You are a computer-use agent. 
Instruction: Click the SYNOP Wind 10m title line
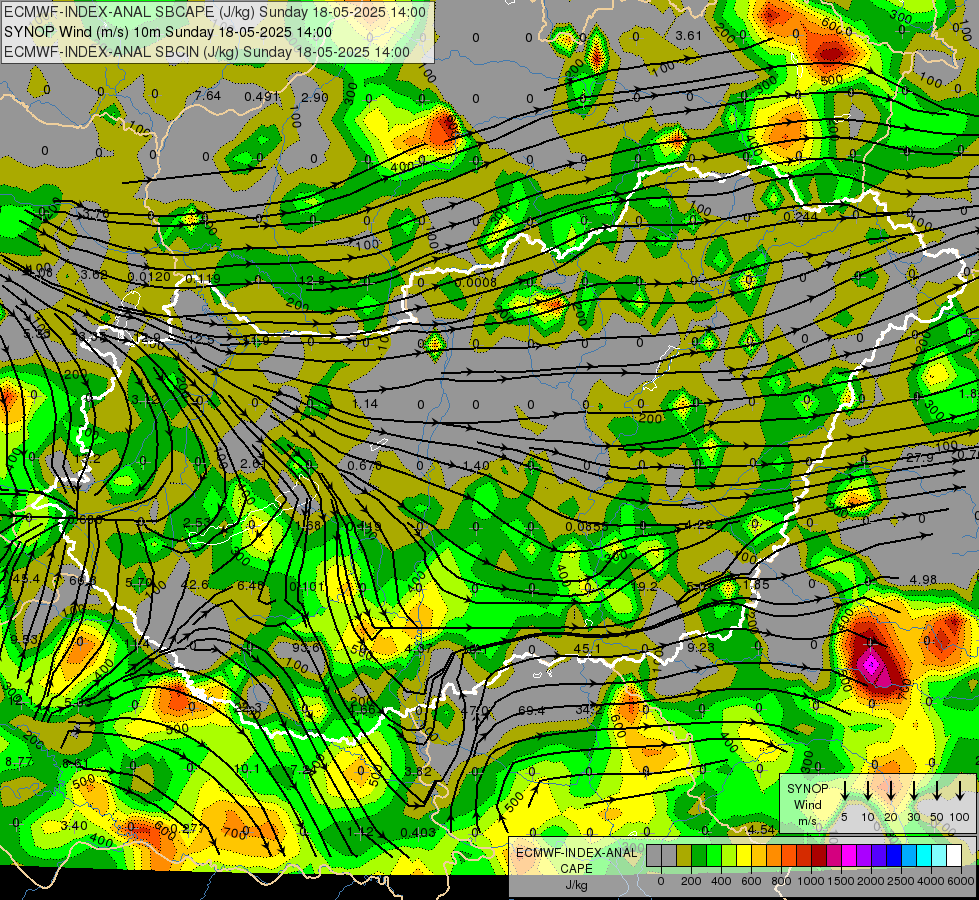pos(167,32)
